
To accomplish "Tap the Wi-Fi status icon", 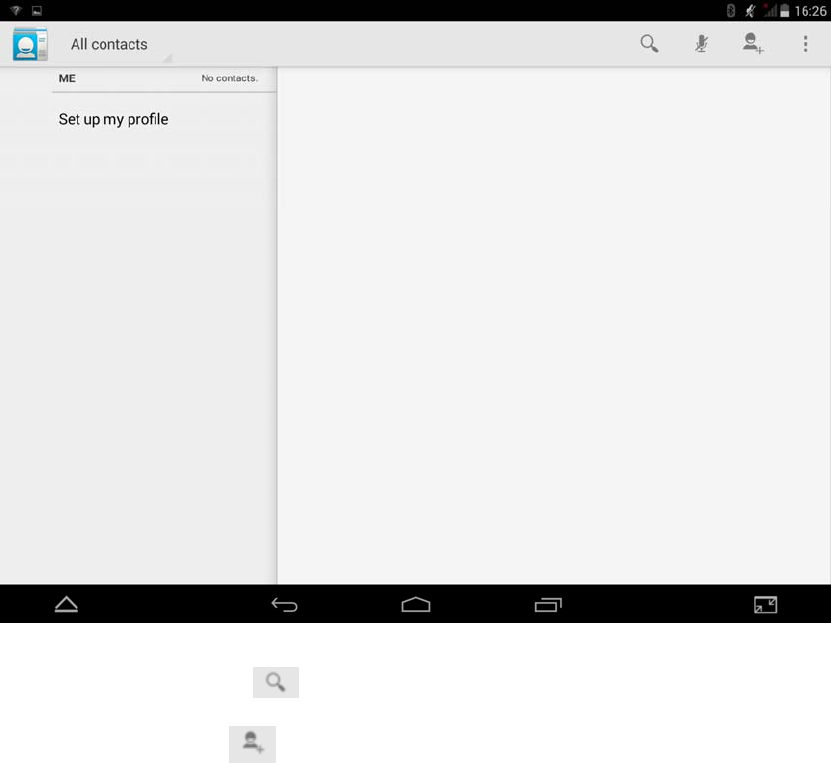I will pos(15,11).
